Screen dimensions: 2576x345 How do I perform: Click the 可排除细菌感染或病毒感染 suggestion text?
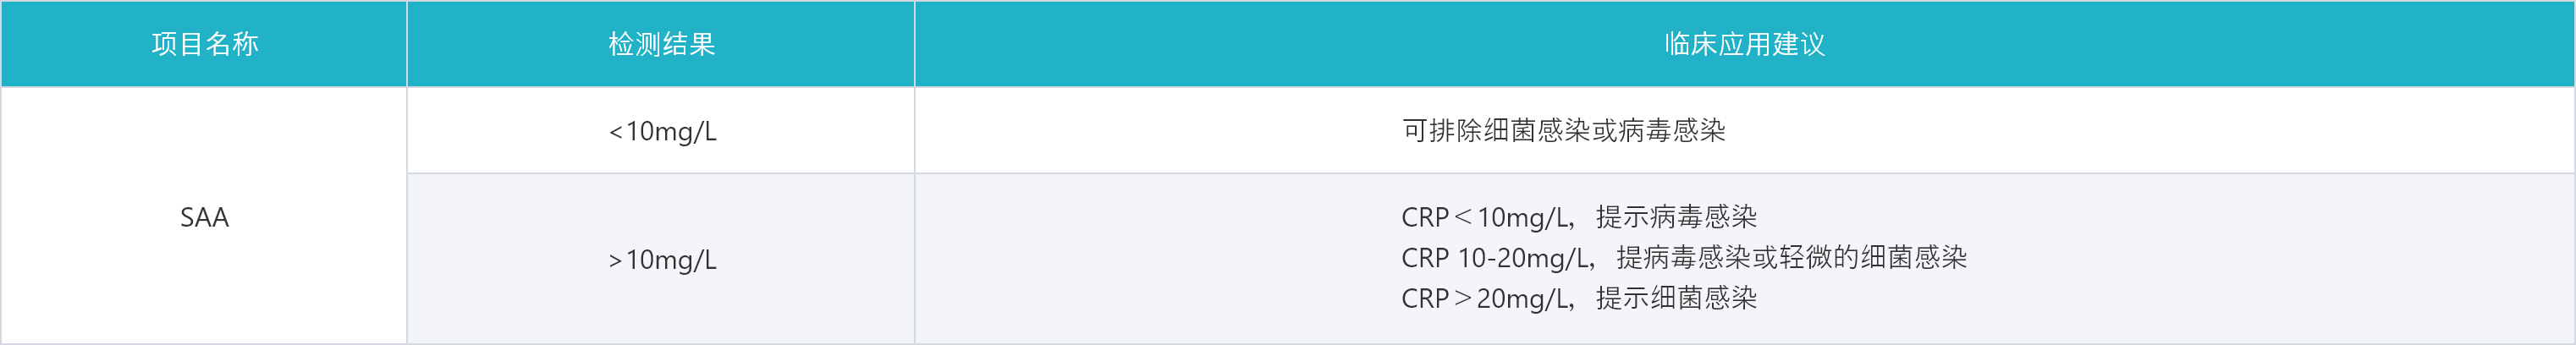pos(1563,131)
